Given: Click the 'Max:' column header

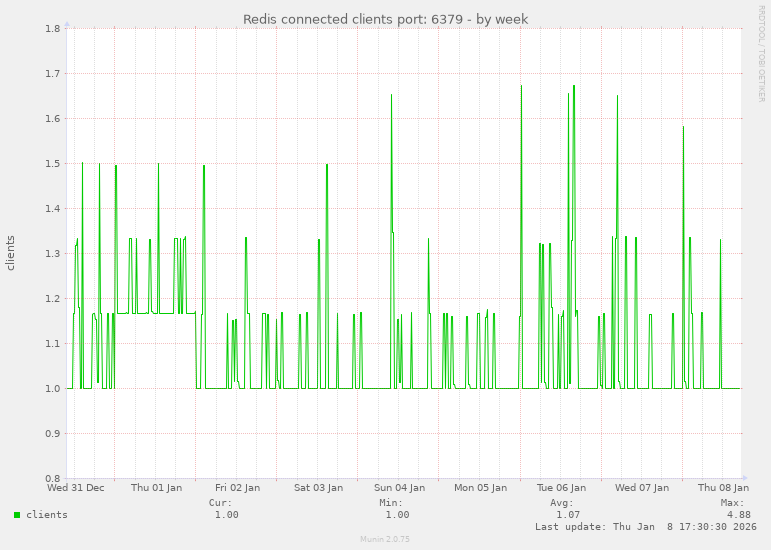Looking at the screenshot, I should 732,503.
